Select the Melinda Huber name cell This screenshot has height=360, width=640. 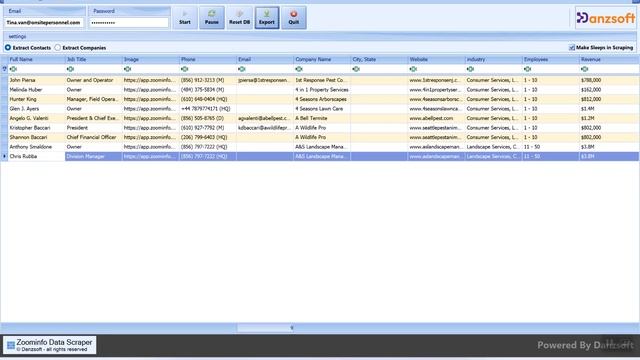pyautogui.click(x=36, y=90)
